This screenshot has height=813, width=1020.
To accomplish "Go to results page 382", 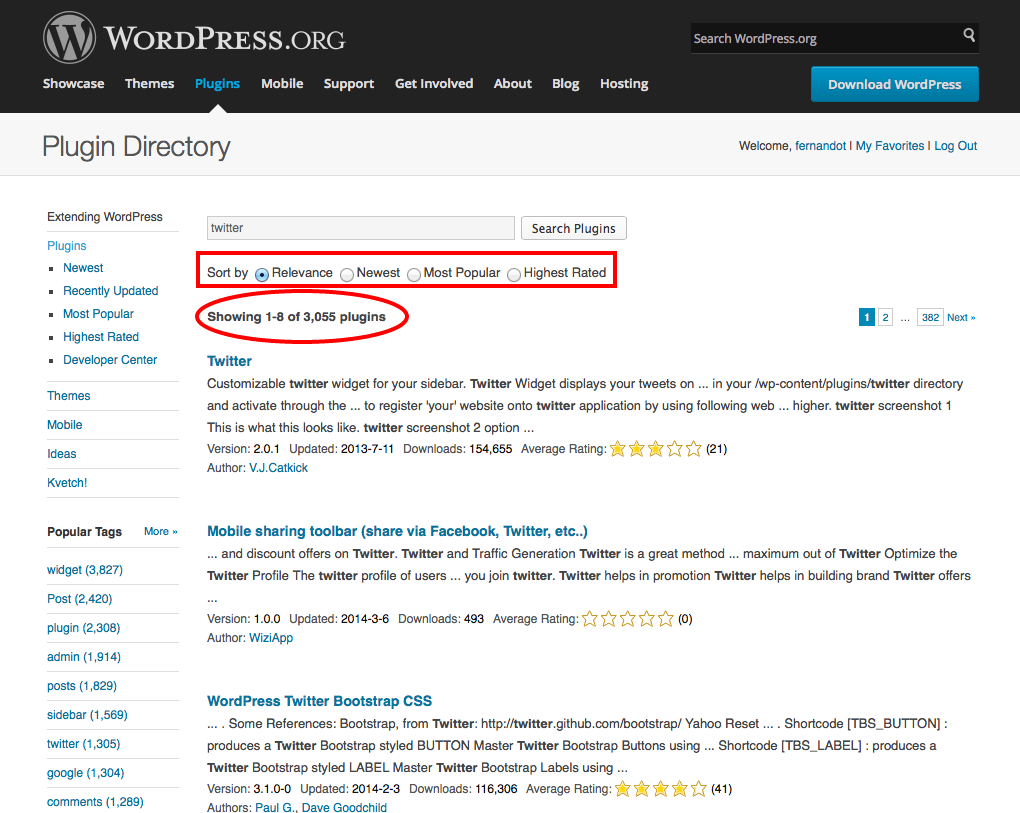I will 930,317.
